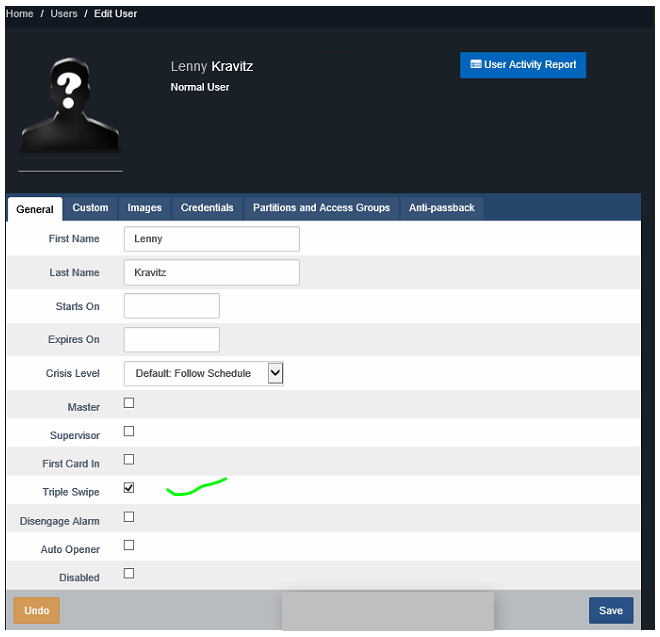660x637 pixels.
Task: Expand the Crisis Level dropdown
Action: (x=204, y=373)
